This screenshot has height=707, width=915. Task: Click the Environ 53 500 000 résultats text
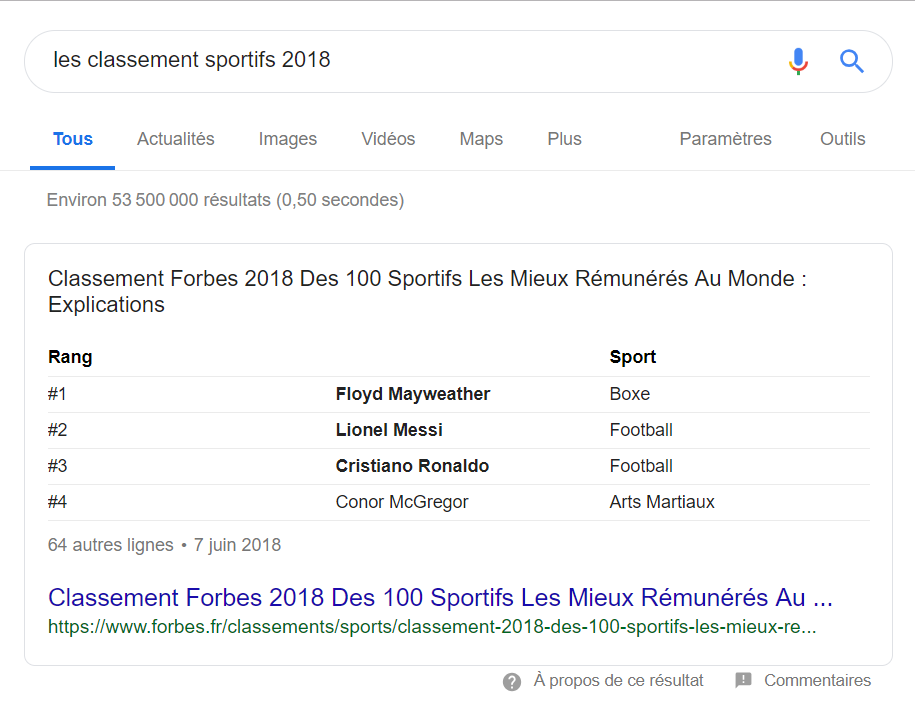pyautogui.click(x=225, y=200)
